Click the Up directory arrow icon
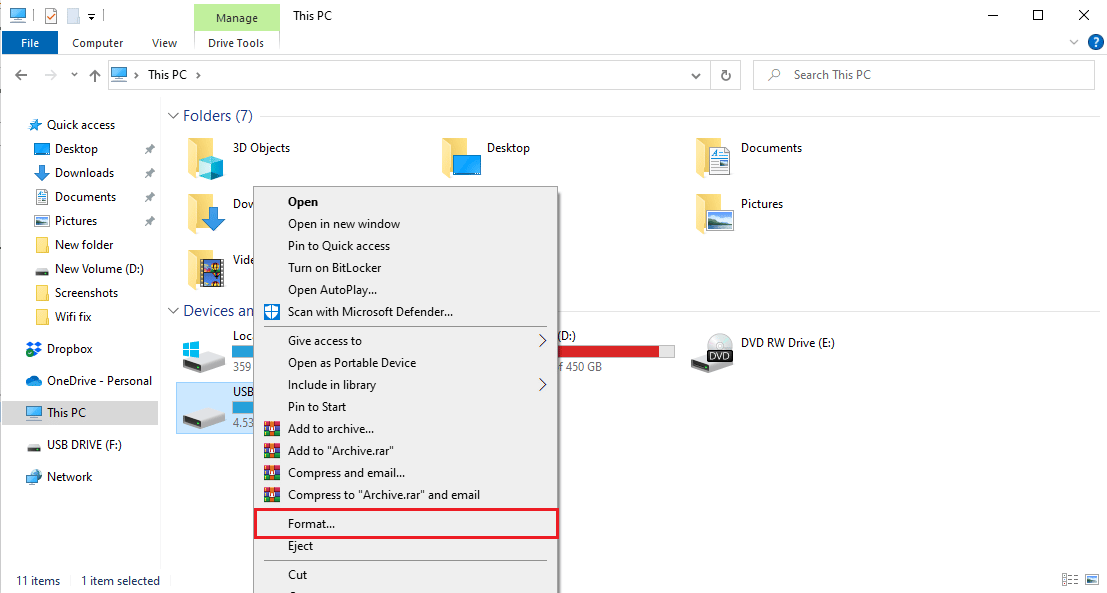 coord(95,76)
